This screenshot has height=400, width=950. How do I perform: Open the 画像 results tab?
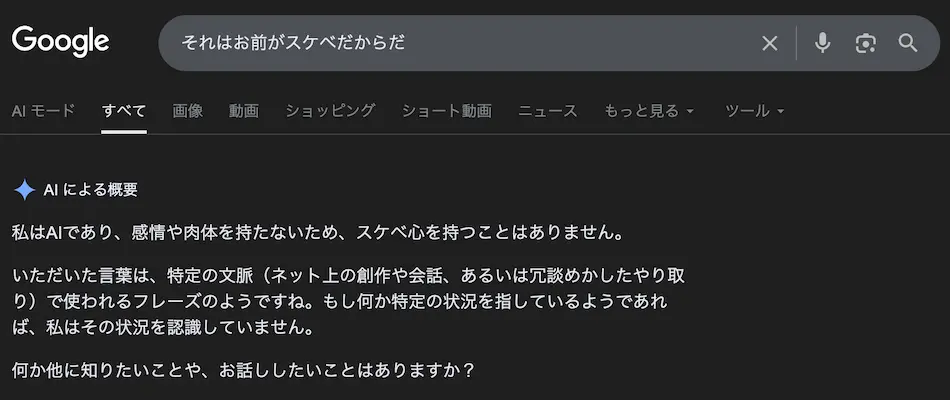187,111
